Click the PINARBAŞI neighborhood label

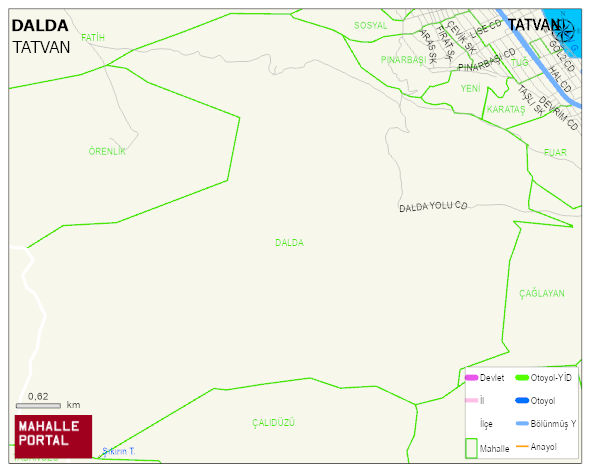pos(403,60)
